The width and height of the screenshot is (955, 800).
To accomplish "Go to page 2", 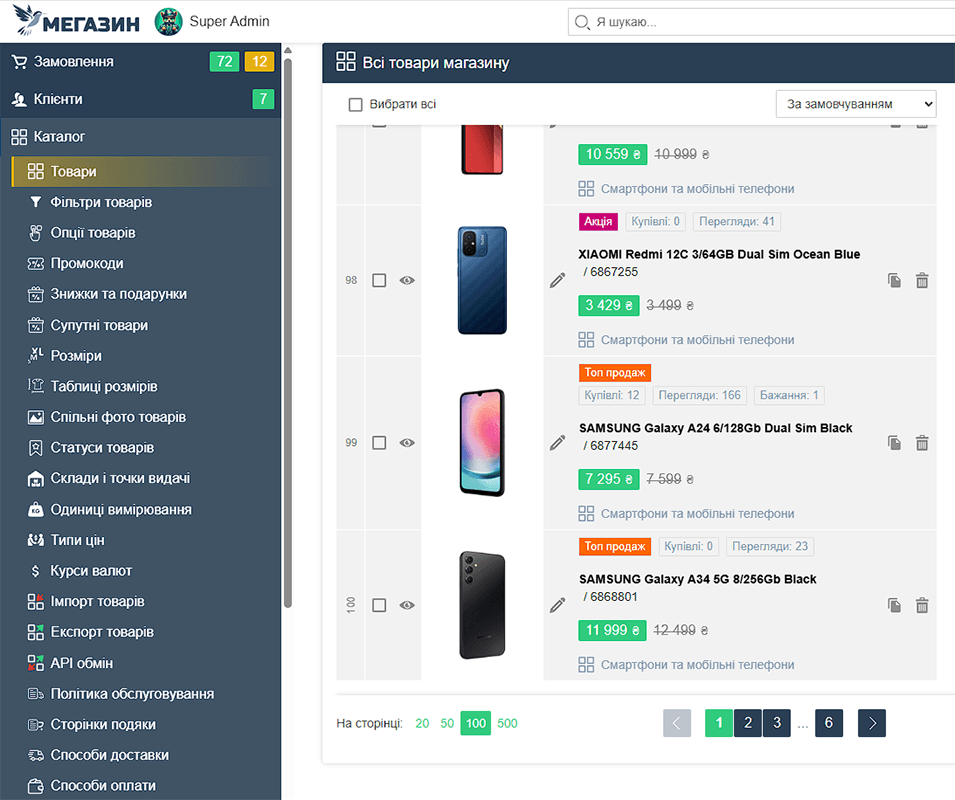I will [748, 723].
